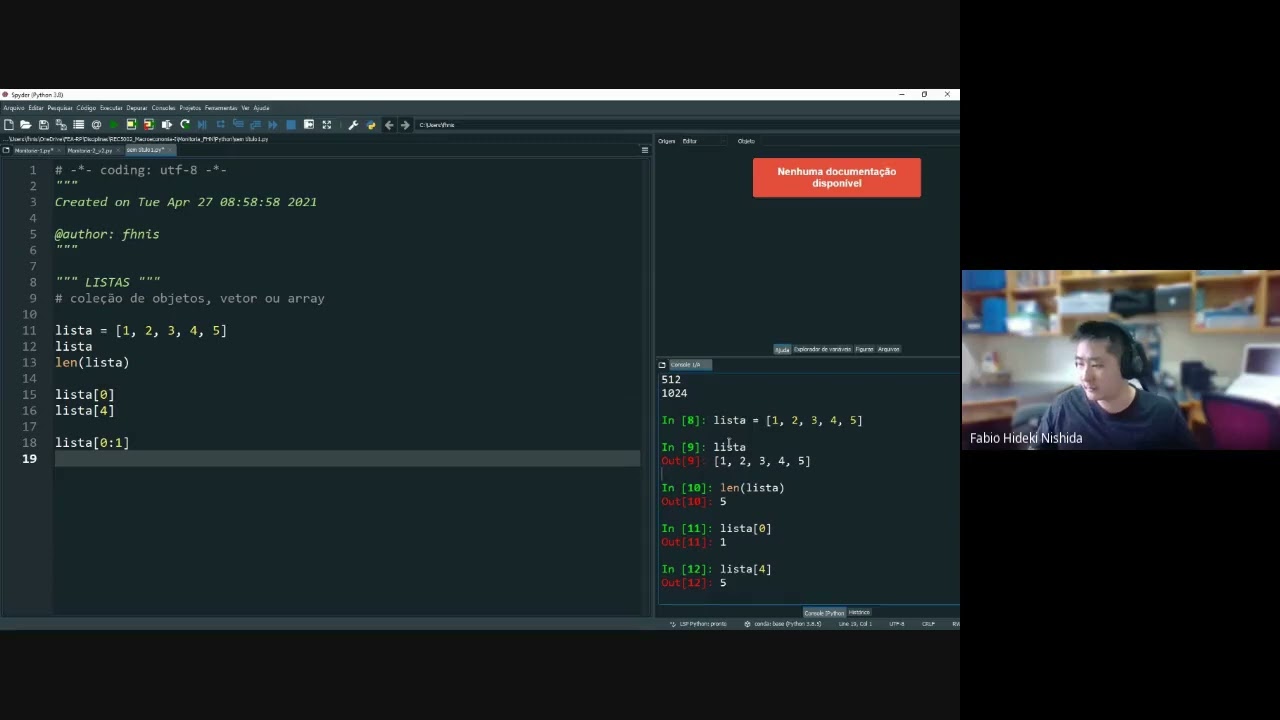Image resolution: width=1280 pixels, height=720 pixels.
Task: Select the Console IPython bottom tab
Action: 824,612
